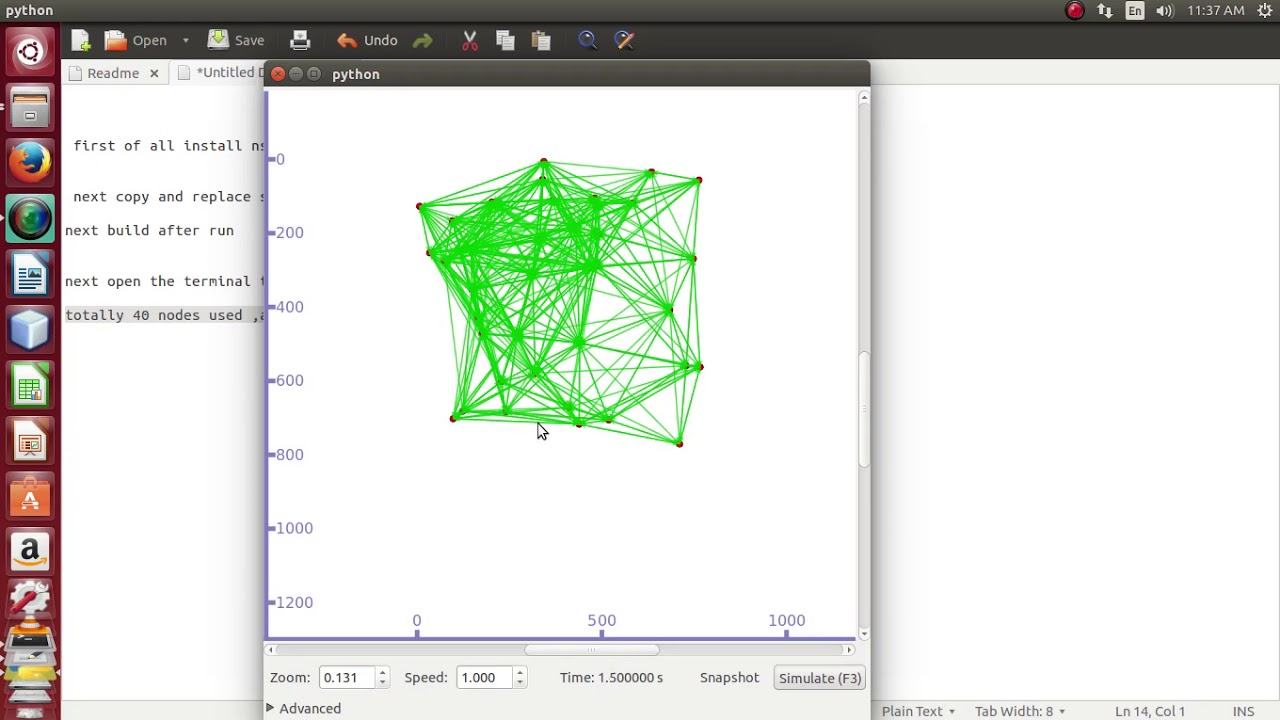Open the 11:37 AM clock menu
The width and height of the screenshot is (1280, 720).
click(1216, 11)
